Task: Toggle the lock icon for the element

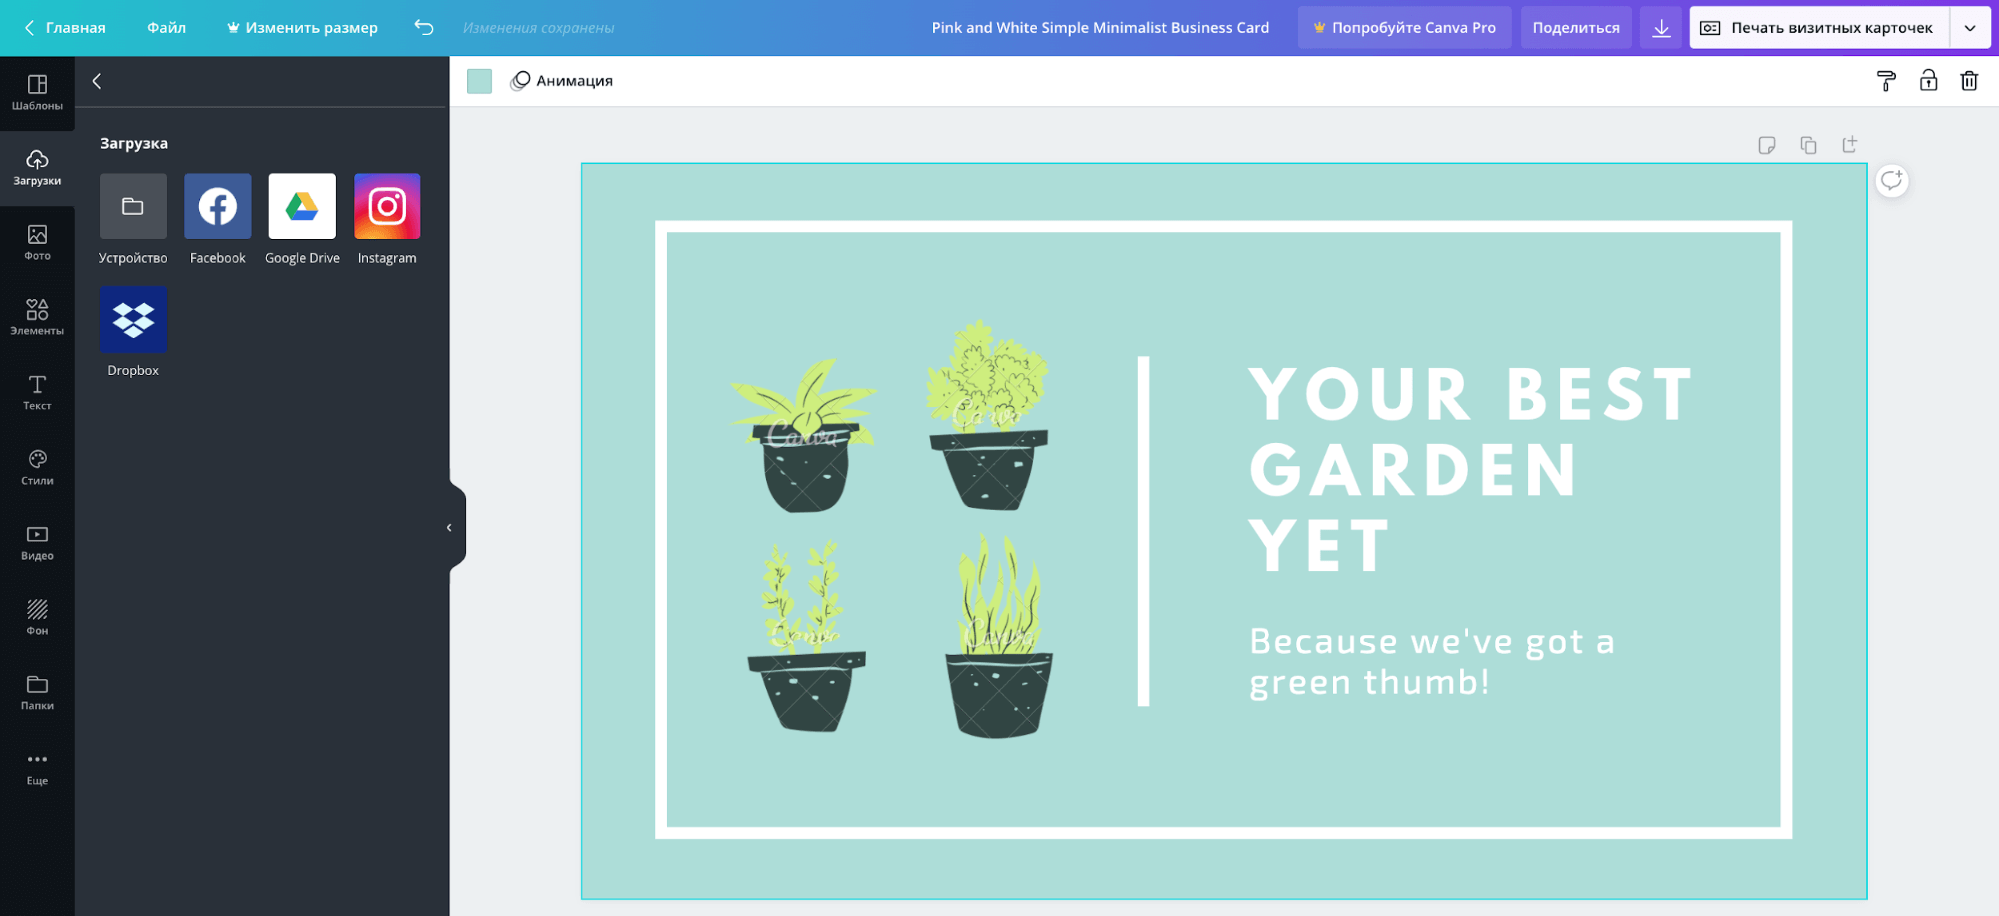Action: pos(1928,81)
